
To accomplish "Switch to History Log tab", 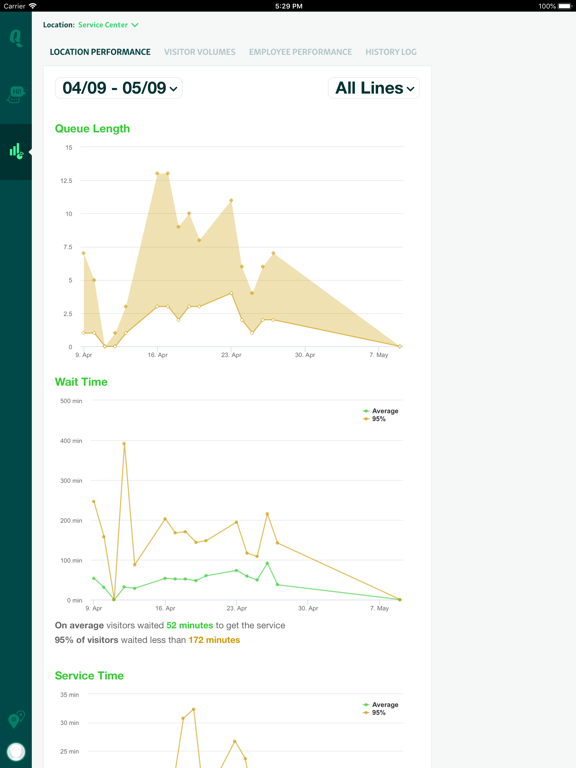I will click(x=391, y=52).
